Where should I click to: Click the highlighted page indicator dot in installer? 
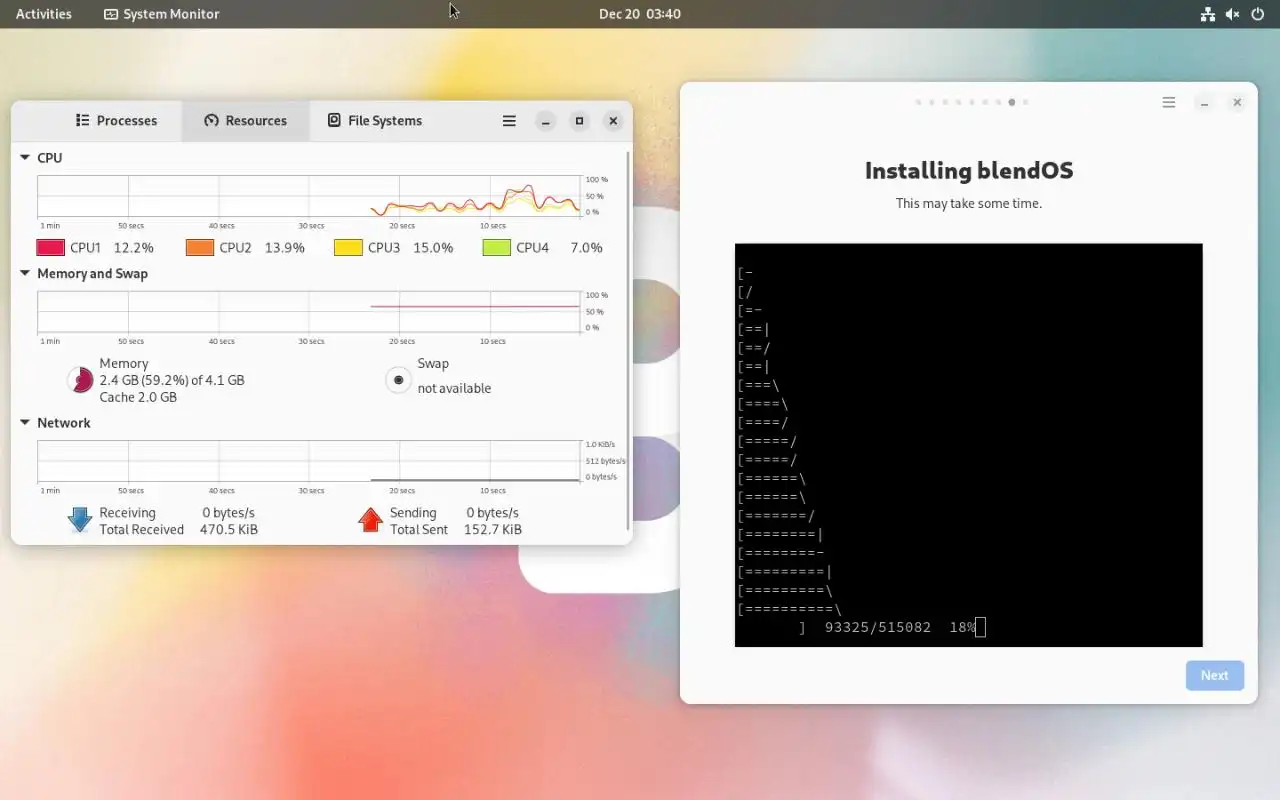pyautogui.click(x=1012, y=102)
